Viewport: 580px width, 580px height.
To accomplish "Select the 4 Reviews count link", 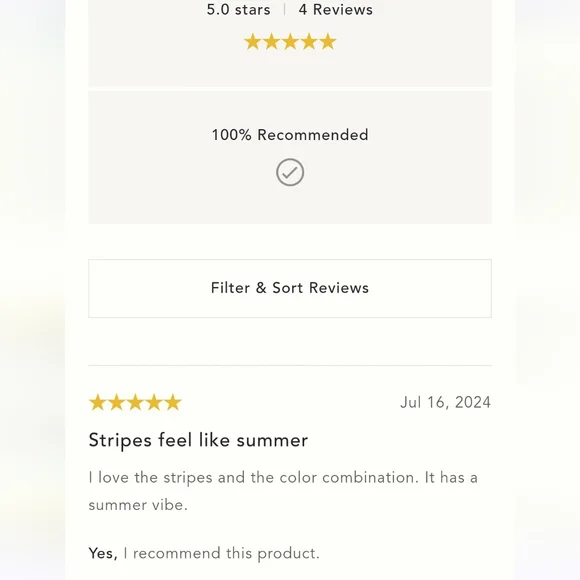I will click(x=335, y=10).
